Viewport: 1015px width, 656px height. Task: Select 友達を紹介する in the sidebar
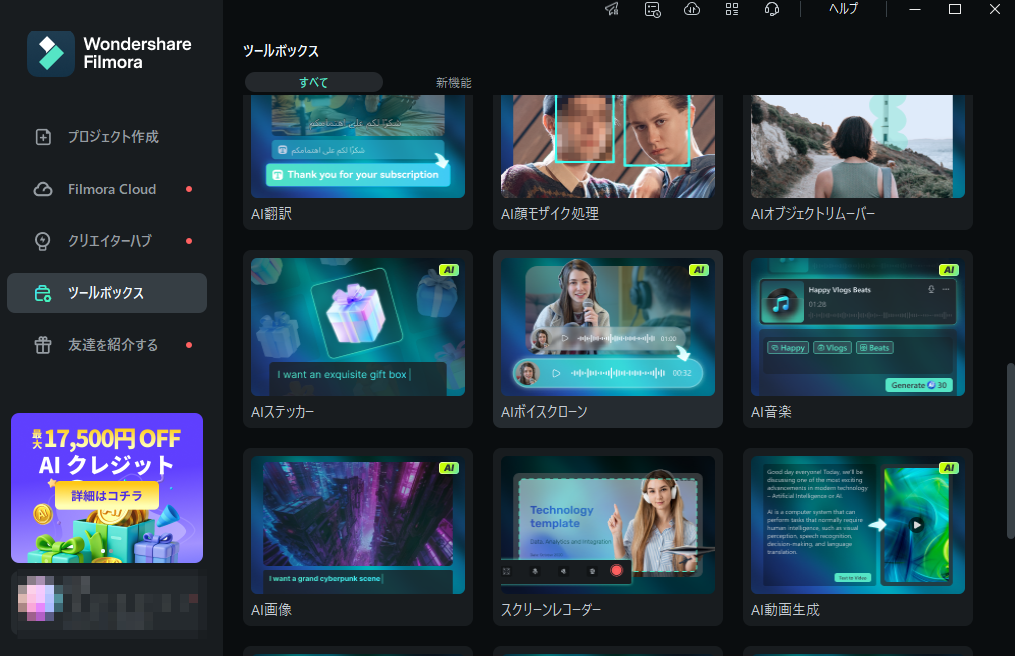(107, 345)
